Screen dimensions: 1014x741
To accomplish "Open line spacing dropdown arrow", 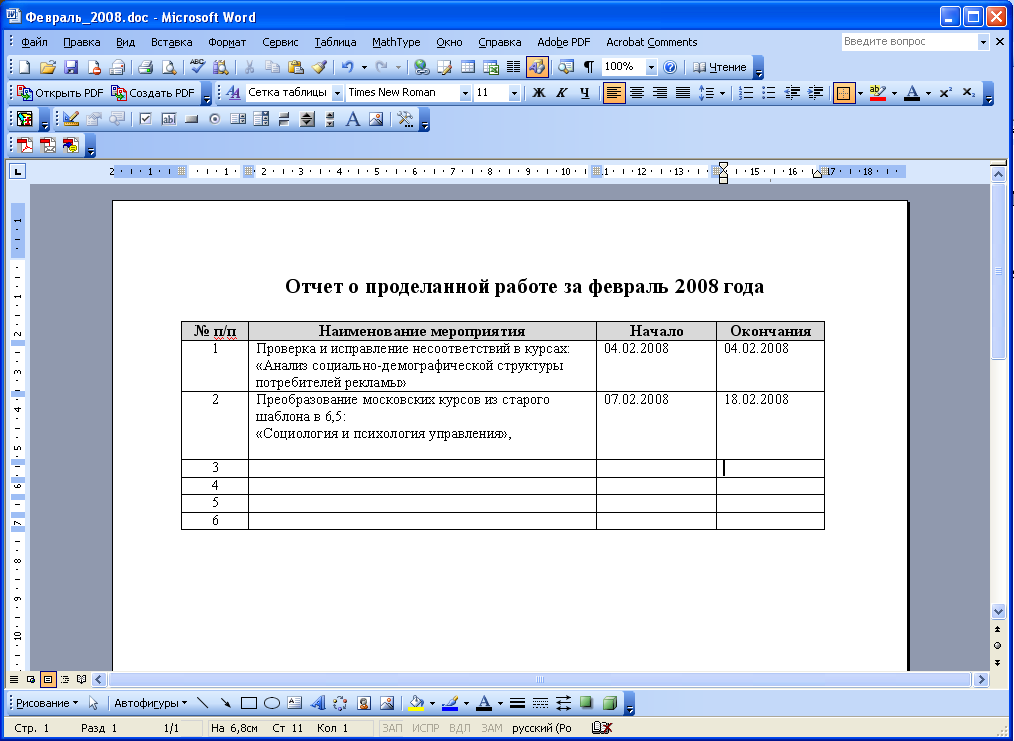I will [722, 94].
